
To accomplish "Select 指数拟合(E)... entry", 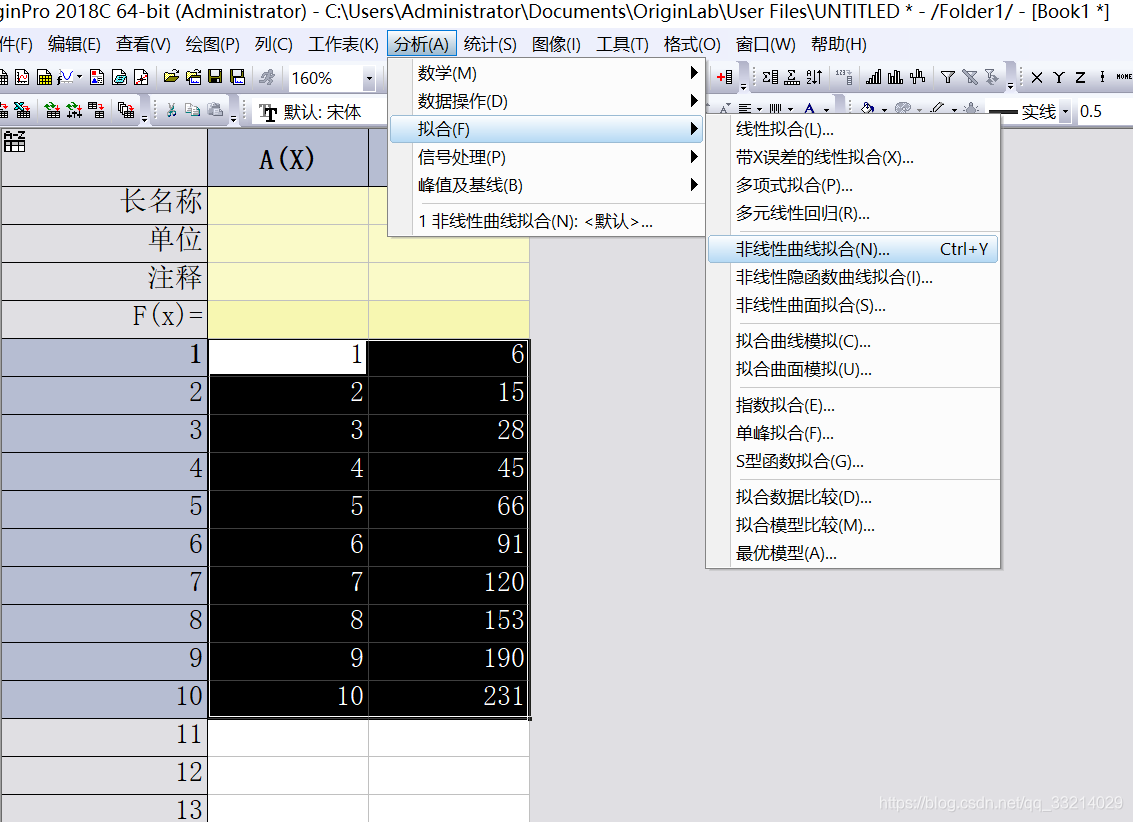I will [853, 405].
